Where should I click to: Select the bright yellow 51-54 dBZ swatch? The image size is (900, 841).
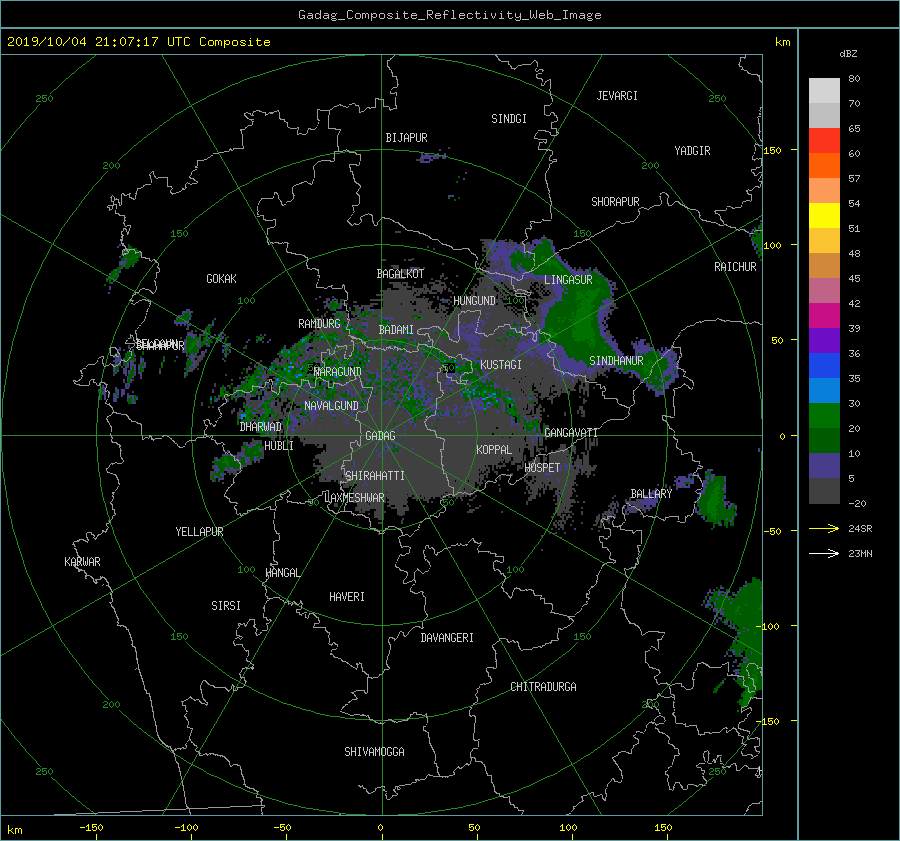pos(824,216)
